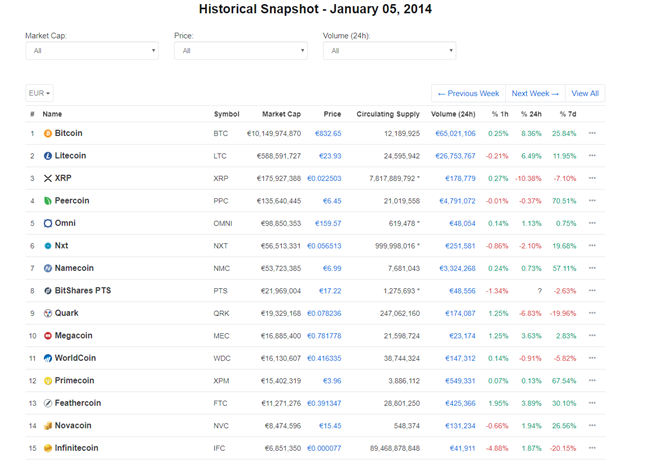Click the Nxt logo icon
Screen dimensions: 664x462
tap(48, 246)
